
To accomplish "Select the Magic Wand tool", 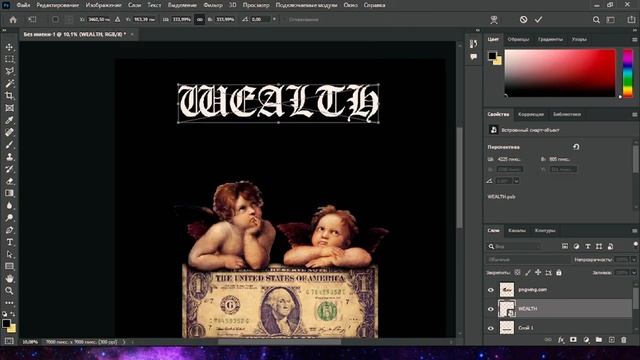I will [9, 83].
